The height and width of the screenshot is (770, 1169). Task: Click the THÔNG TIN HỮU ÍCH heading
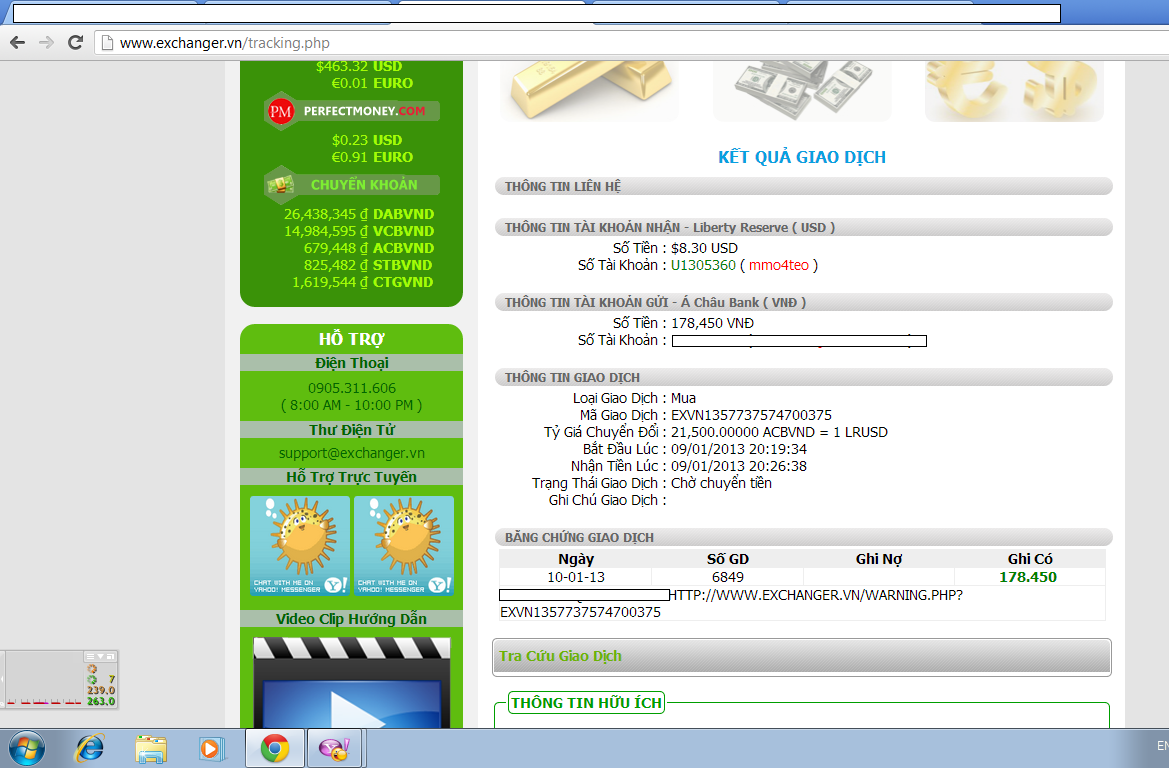tap(587, 703)
